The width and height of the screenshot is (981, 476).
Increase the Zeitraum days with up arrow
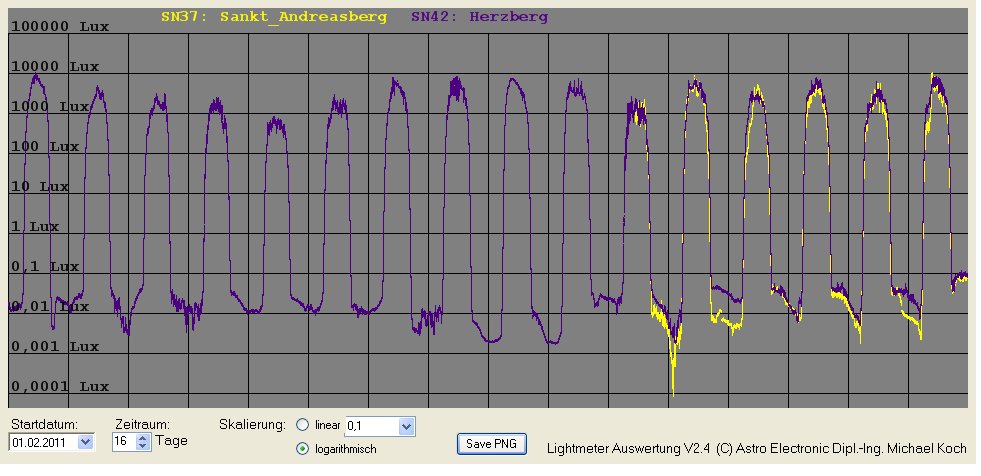pyautogui.click(x=143, y=438)
